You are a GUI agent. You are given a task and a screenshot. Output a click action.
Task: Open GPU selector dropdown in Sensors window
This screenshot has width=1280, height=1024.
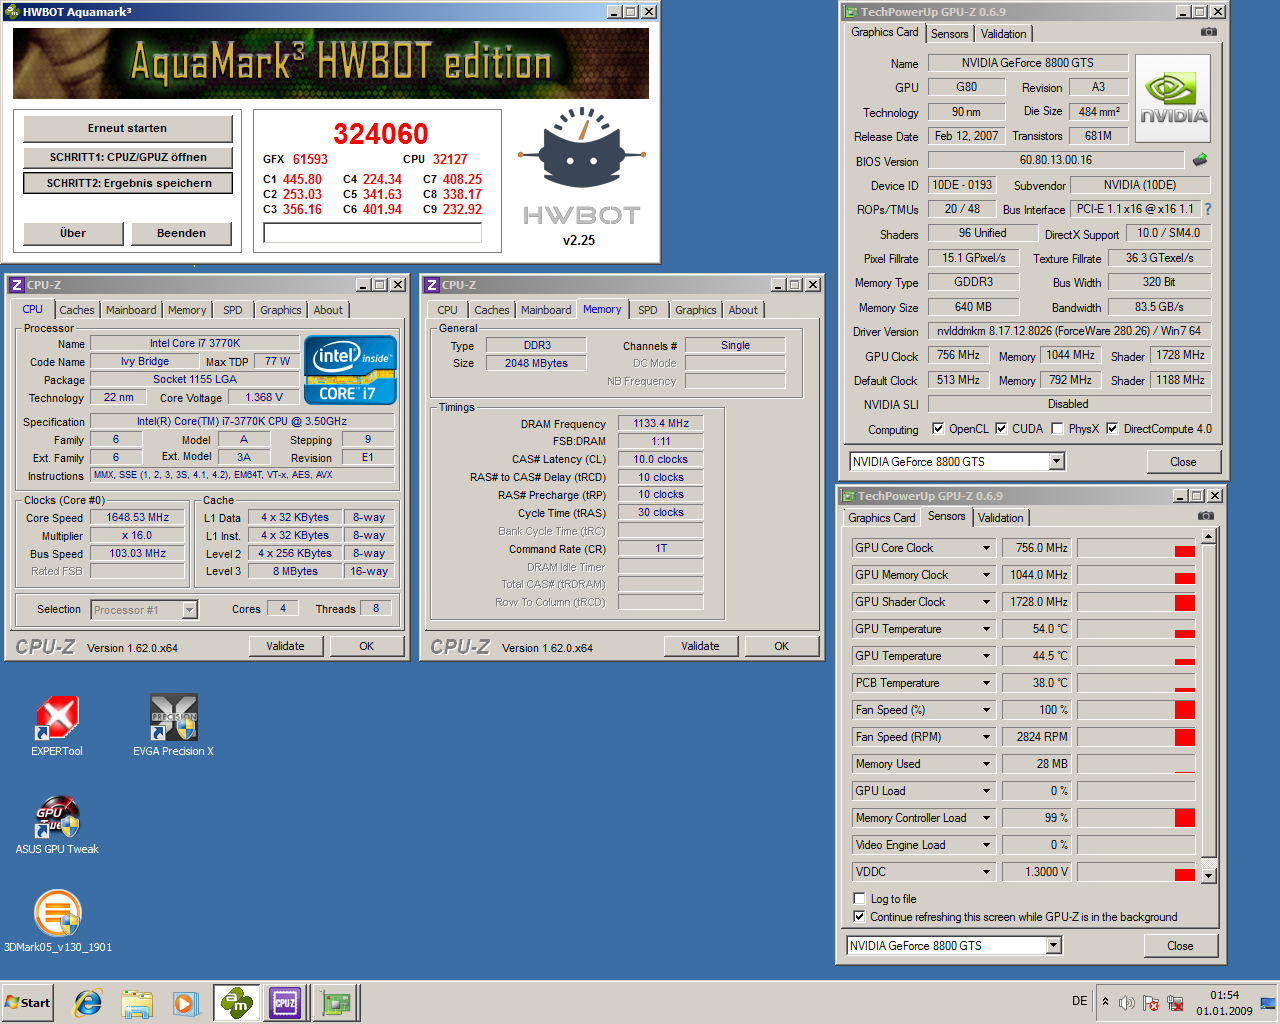coord(1053,945)
